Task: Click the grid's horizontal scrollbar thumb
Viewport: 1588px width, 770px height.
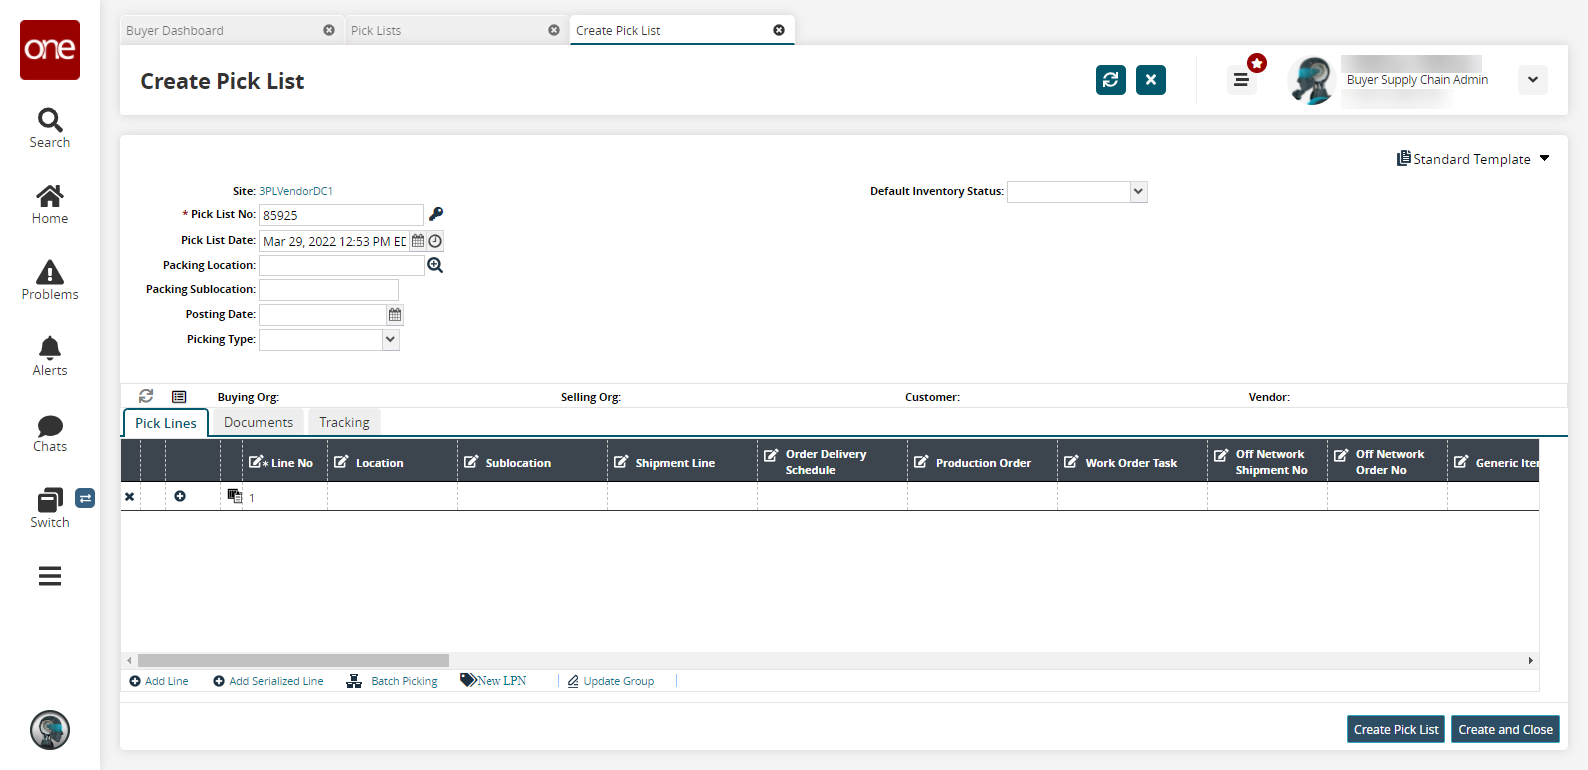Action: click(293, 661)
